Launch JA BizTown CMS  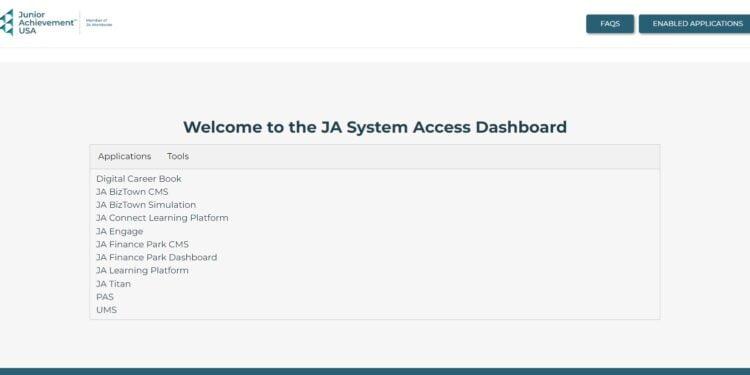tap(132, 192)
